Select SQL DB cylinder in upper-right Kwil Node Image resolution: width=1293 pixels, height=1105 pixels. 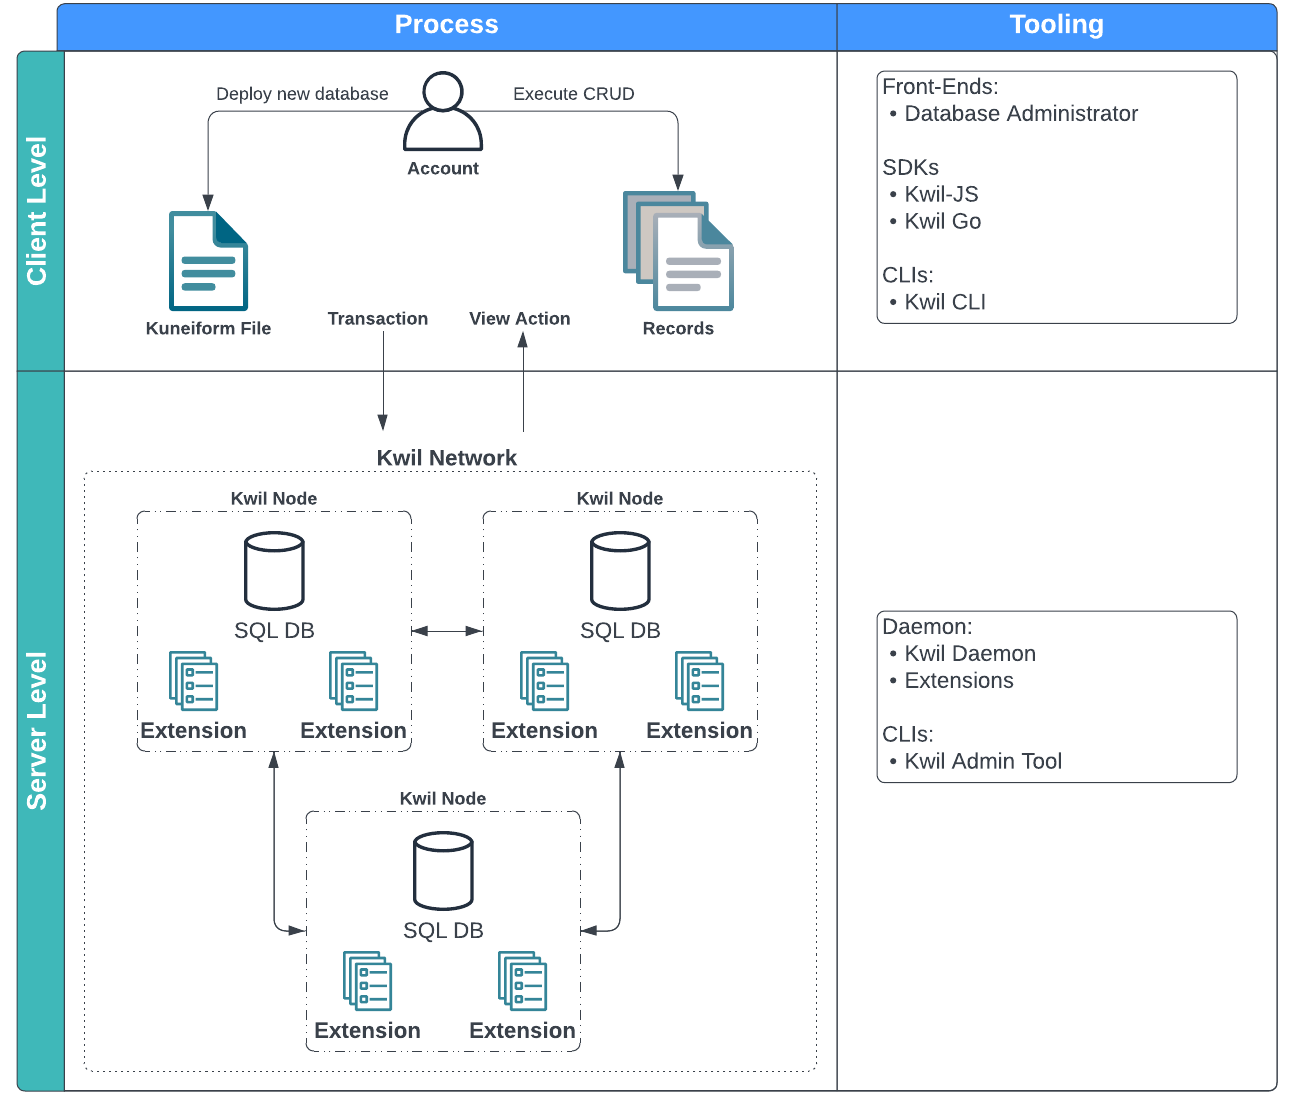point(620,571)
